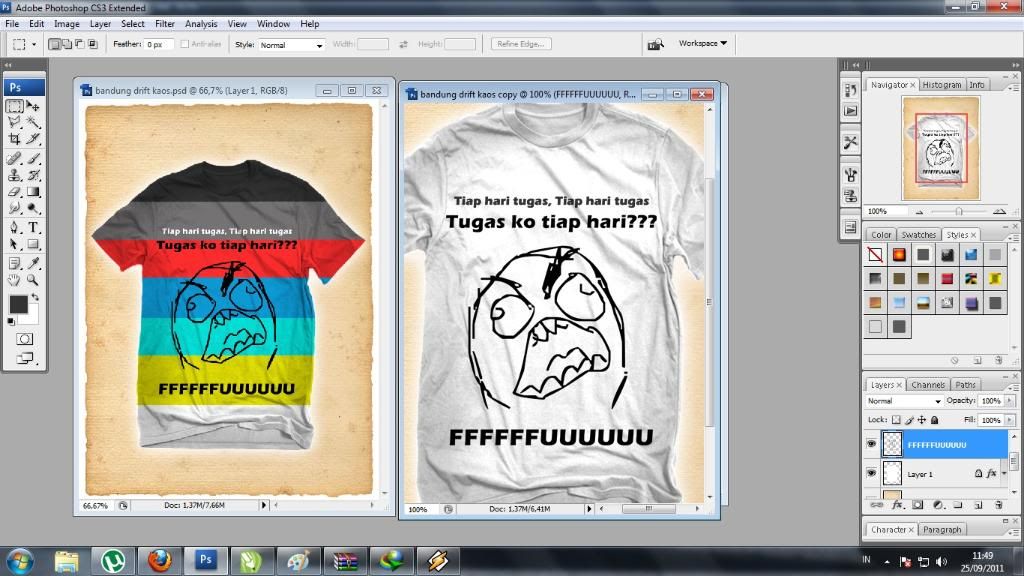Select the Lasso tool

[x=14, y=122]
